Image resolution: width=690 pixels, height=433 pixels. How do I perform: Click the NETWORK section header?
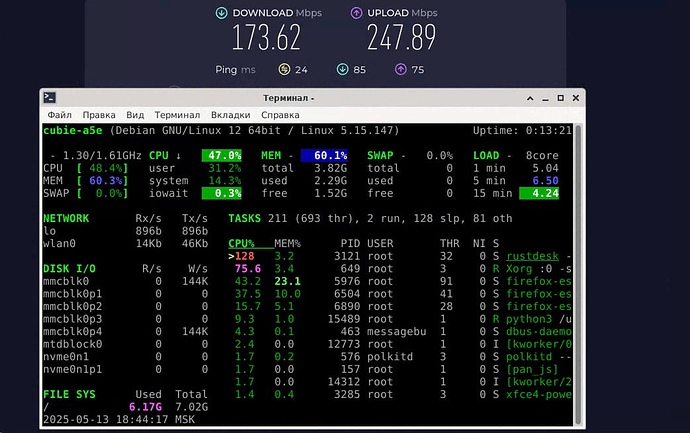pyautogui.click(x=66, y=218)
